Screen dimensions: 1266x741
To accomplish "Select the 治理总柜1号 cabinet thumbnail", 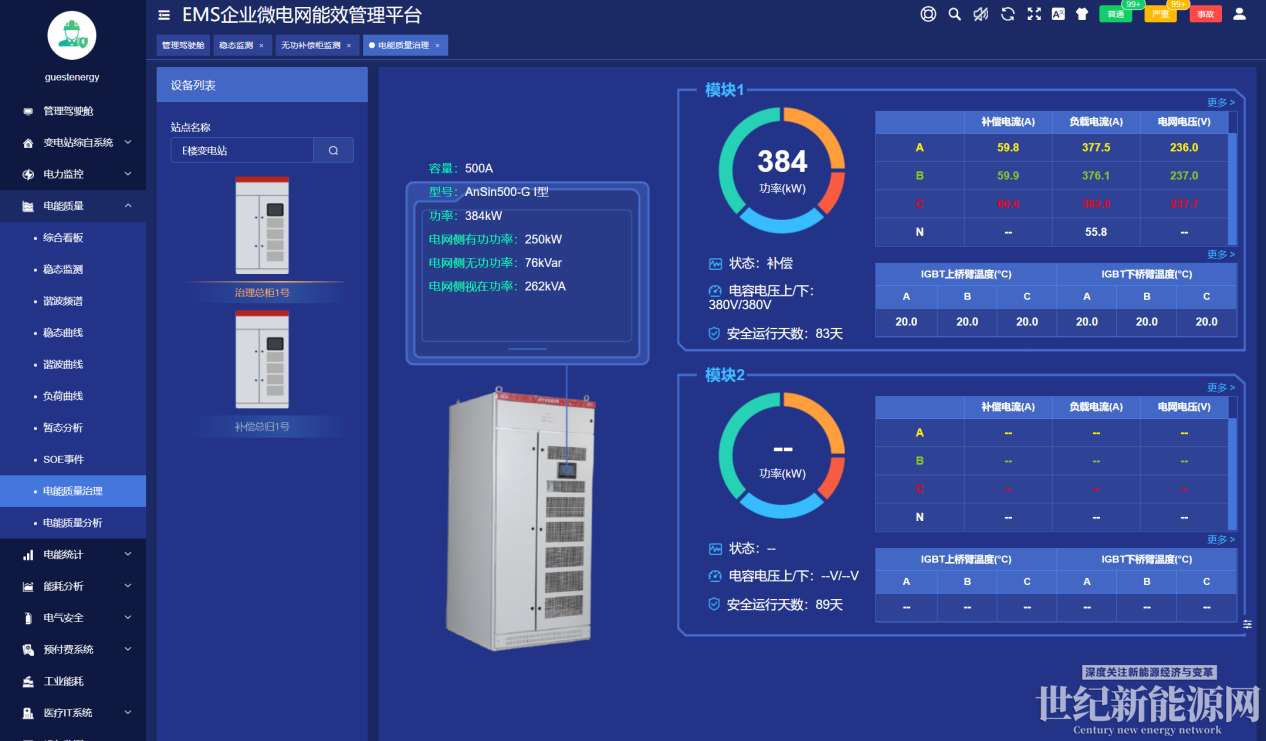I will [x=262, y=225].
